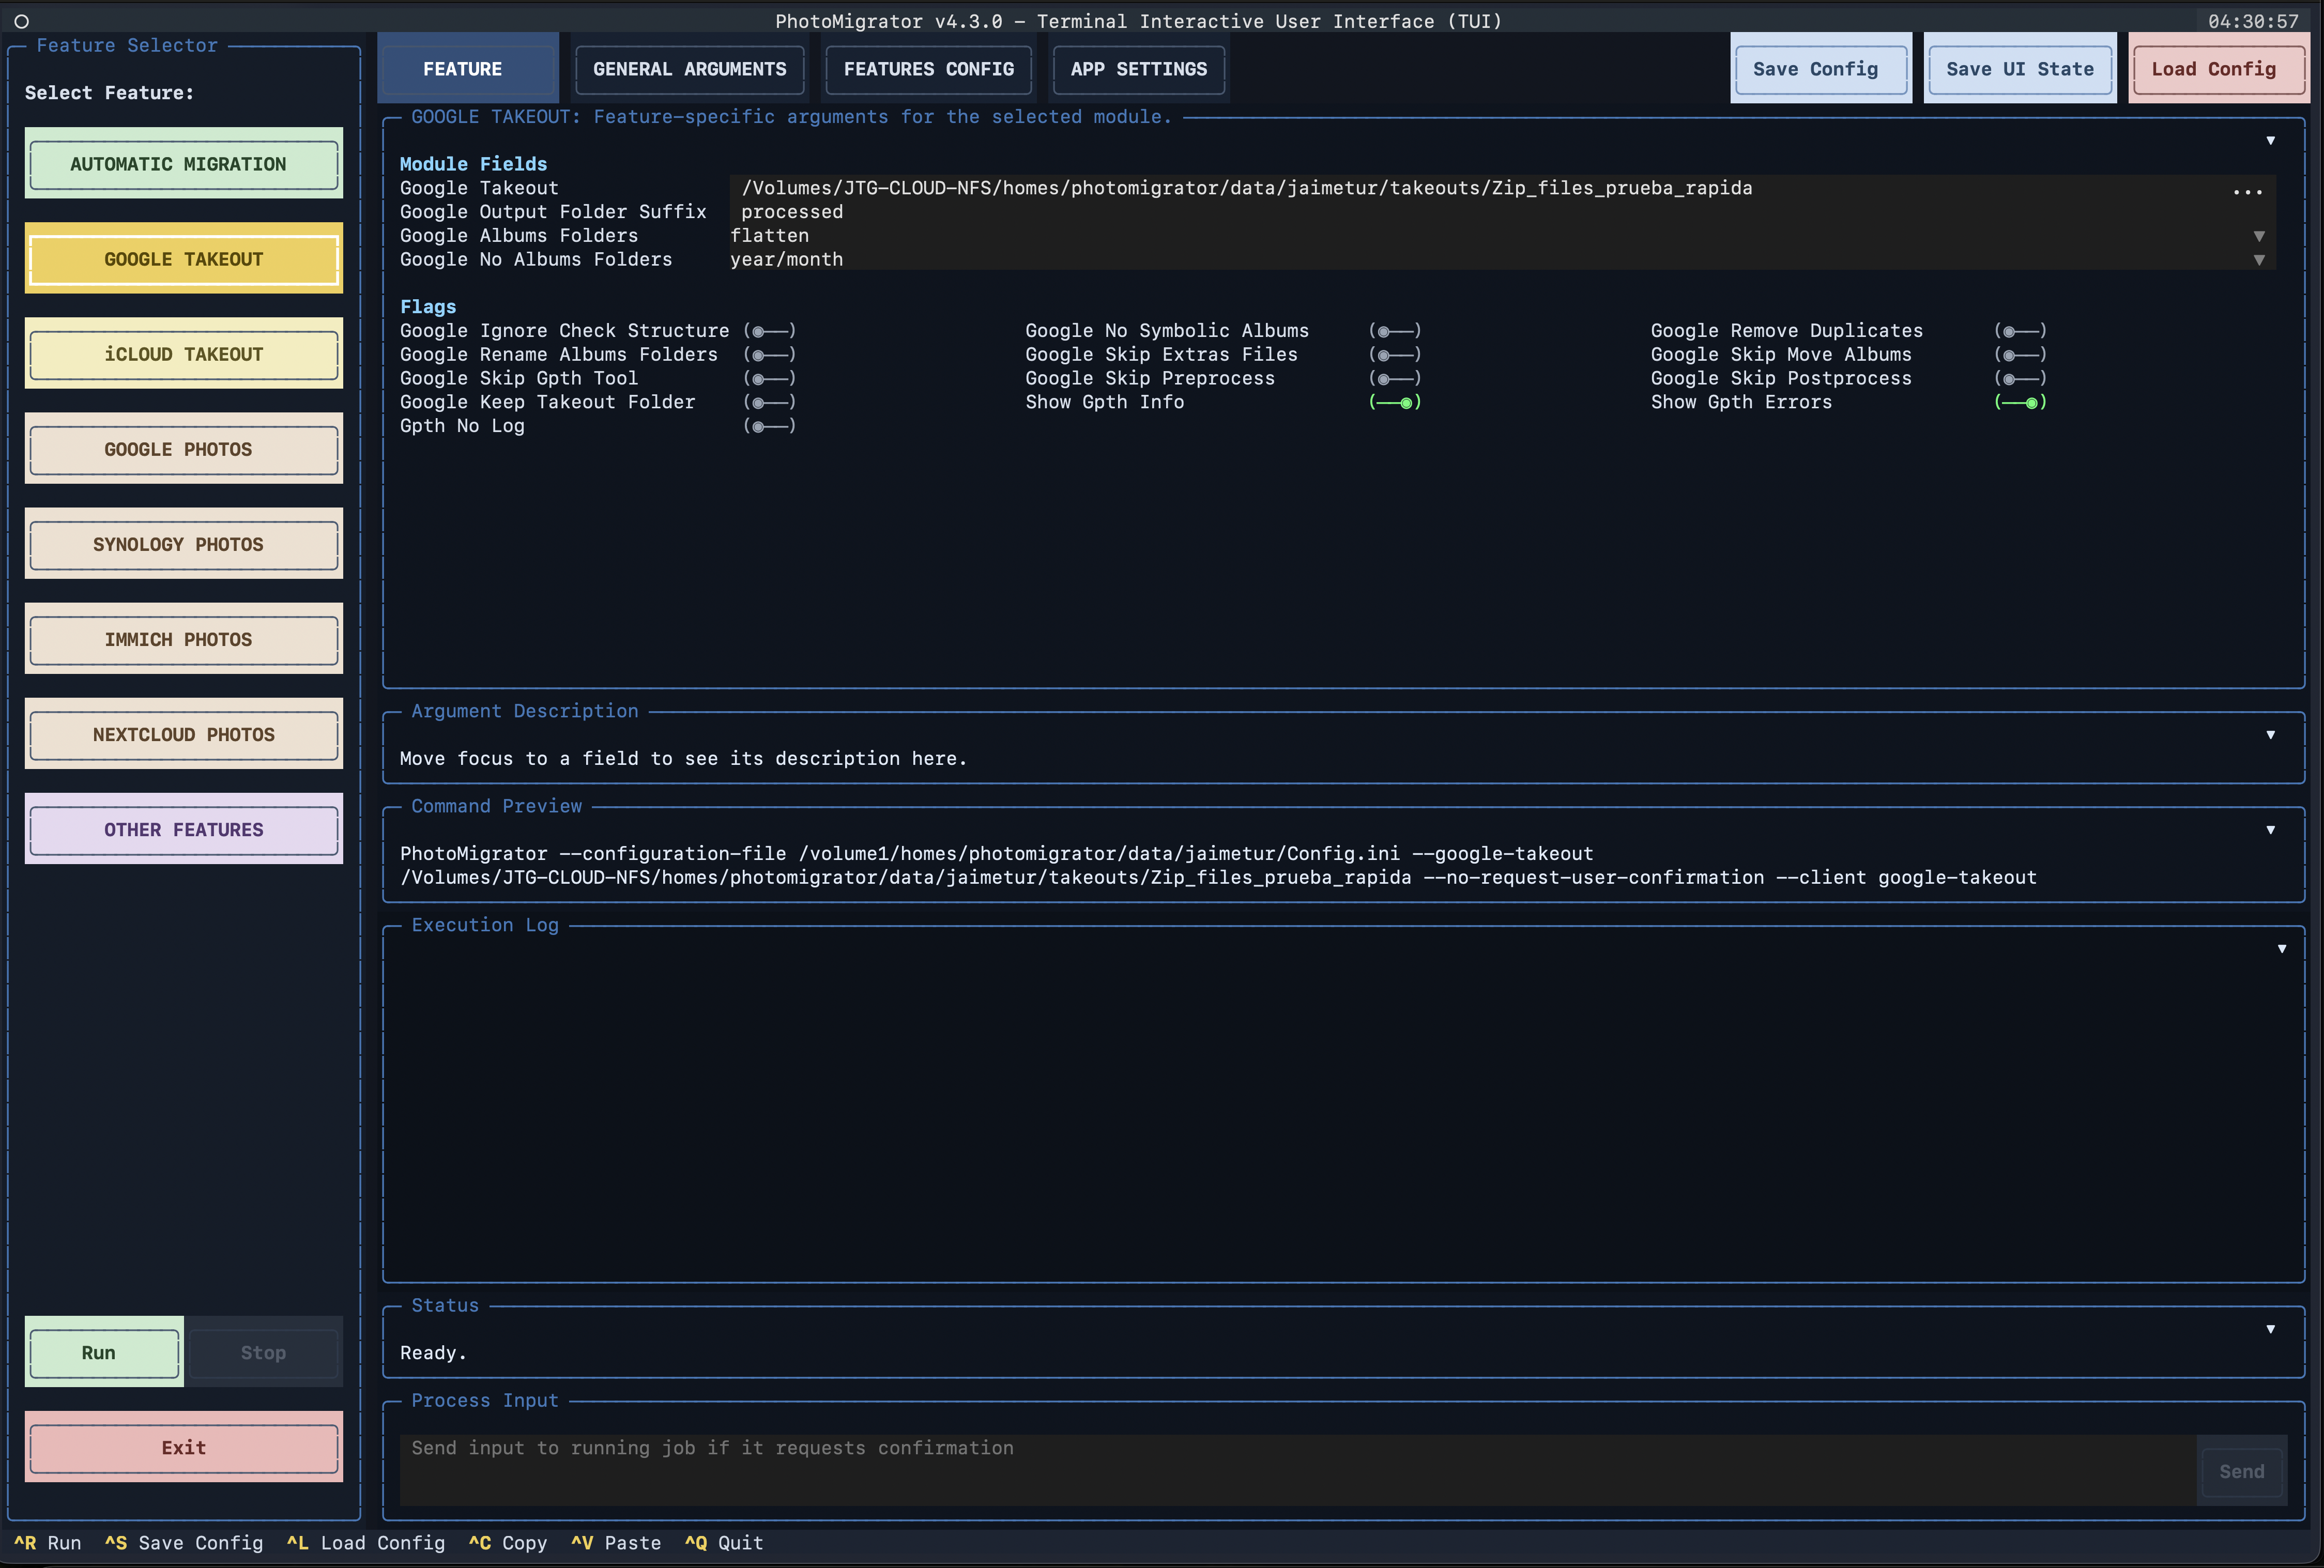Enable Google Skip Gpth Tool
This screenshot has width=2324, height=1568.
click(769, 379)
